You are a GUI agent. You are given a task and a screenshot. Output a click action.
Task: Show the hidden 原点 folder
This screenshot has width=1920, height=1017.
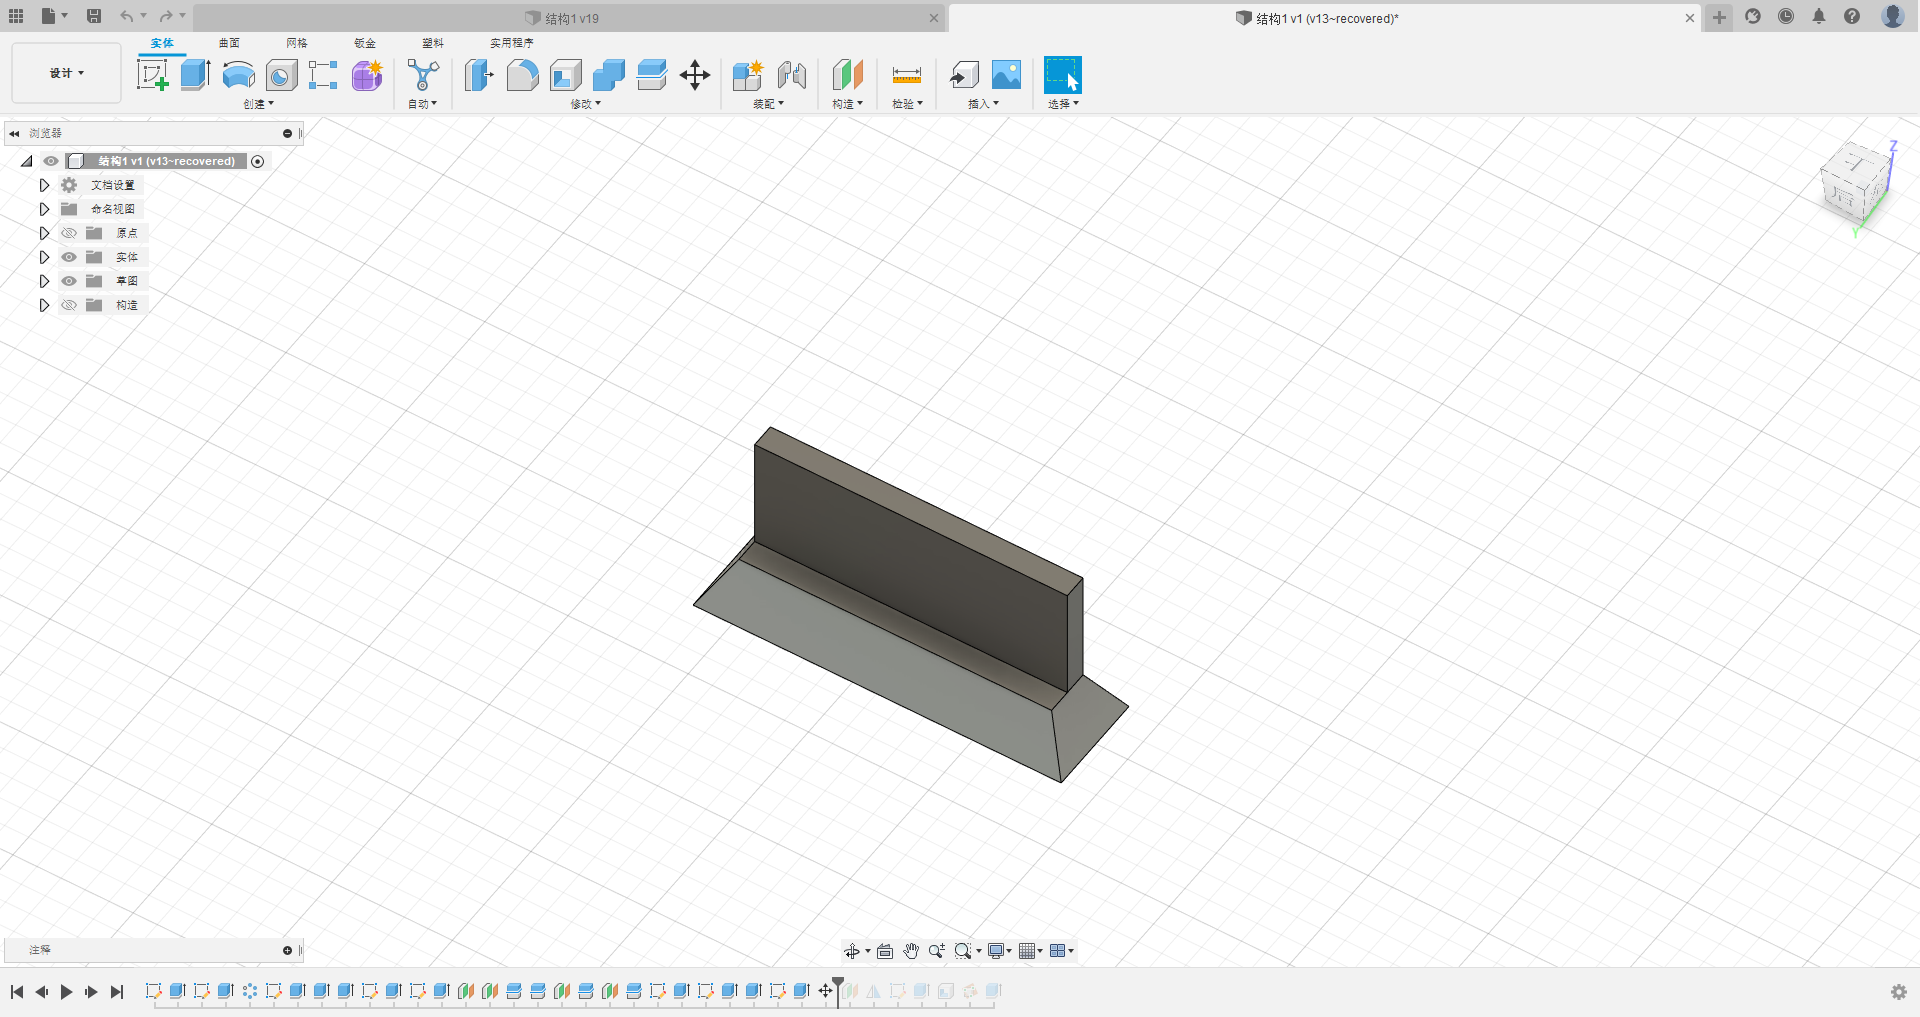69,233
